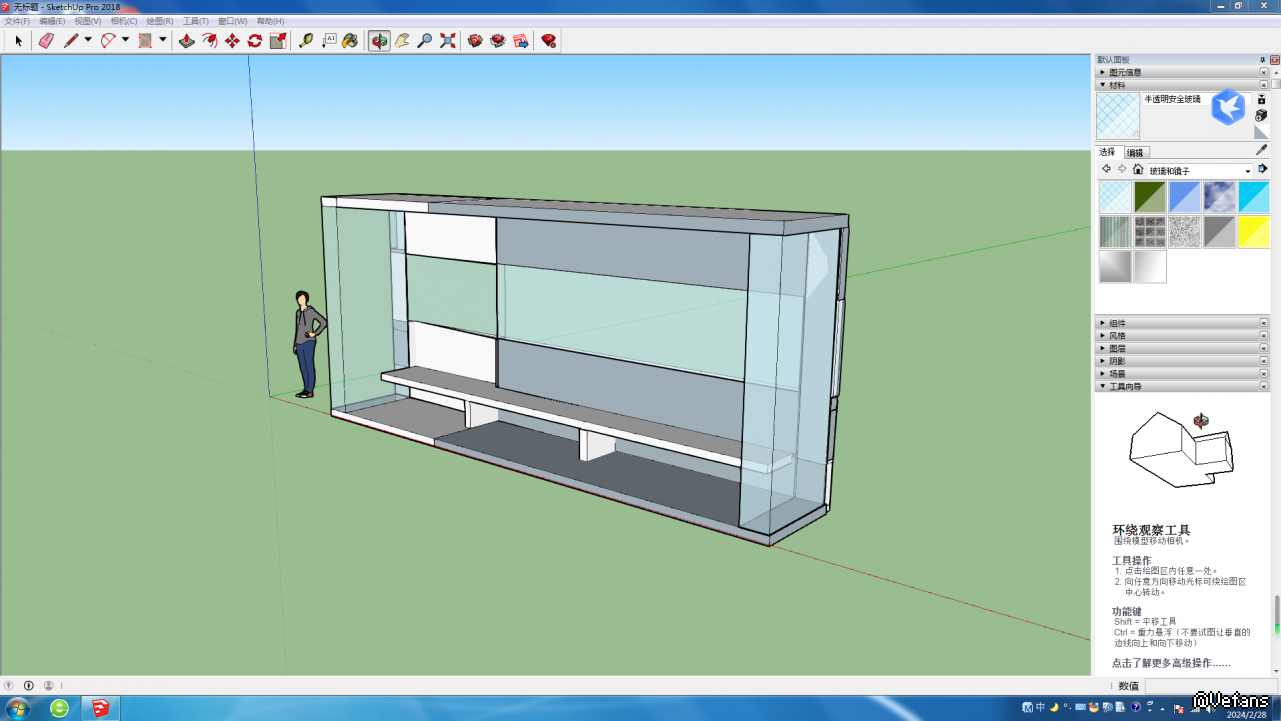Screen dimensions: 1281x721
Task: Toggle the Orbit tool button
Action: [x=379, y=41]
